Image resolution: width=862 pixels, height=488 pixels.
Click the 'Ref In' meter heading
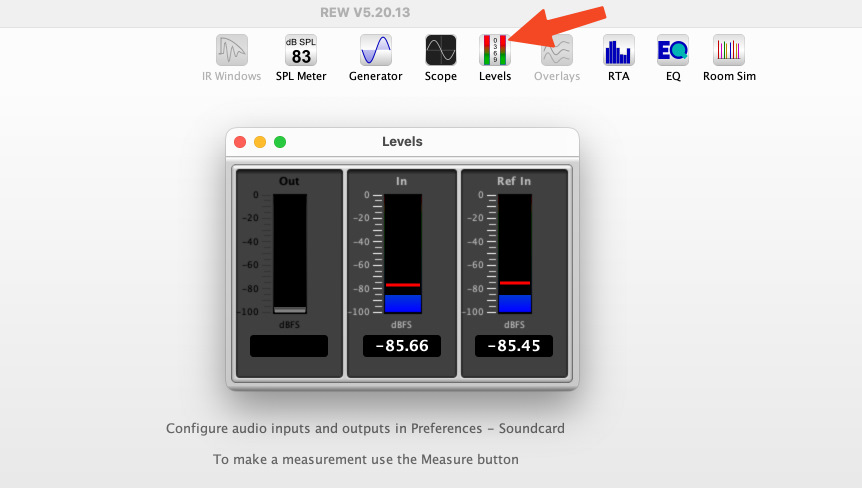(x=514, y=181)
